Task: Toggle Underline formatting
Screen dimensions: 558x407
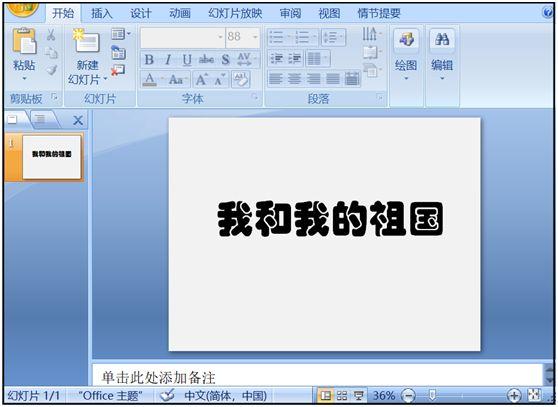Action: point(187,59)
